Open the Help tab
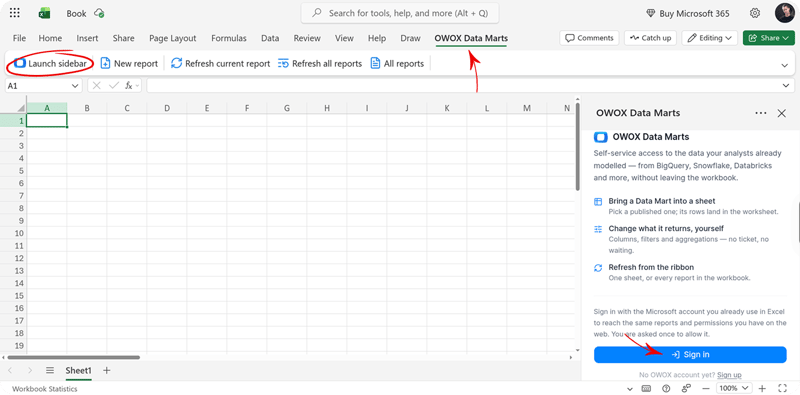The height and width of the screenshot is (395, 800). click(x=377, y=38)
